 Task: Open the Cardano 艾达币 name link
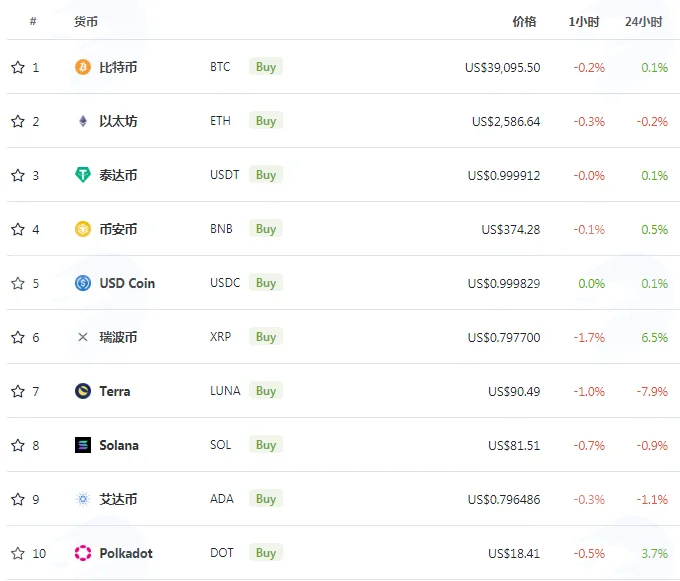coord(118,499)
